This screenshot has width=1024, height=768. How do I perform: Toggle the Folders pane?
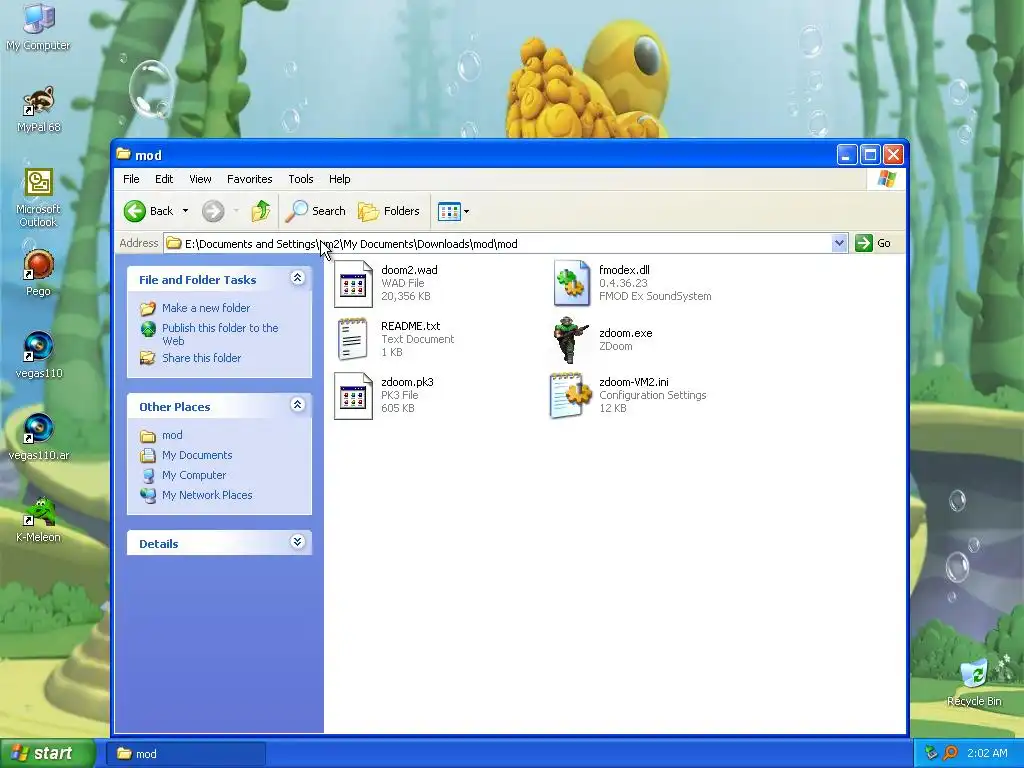(x=389, y=211)
